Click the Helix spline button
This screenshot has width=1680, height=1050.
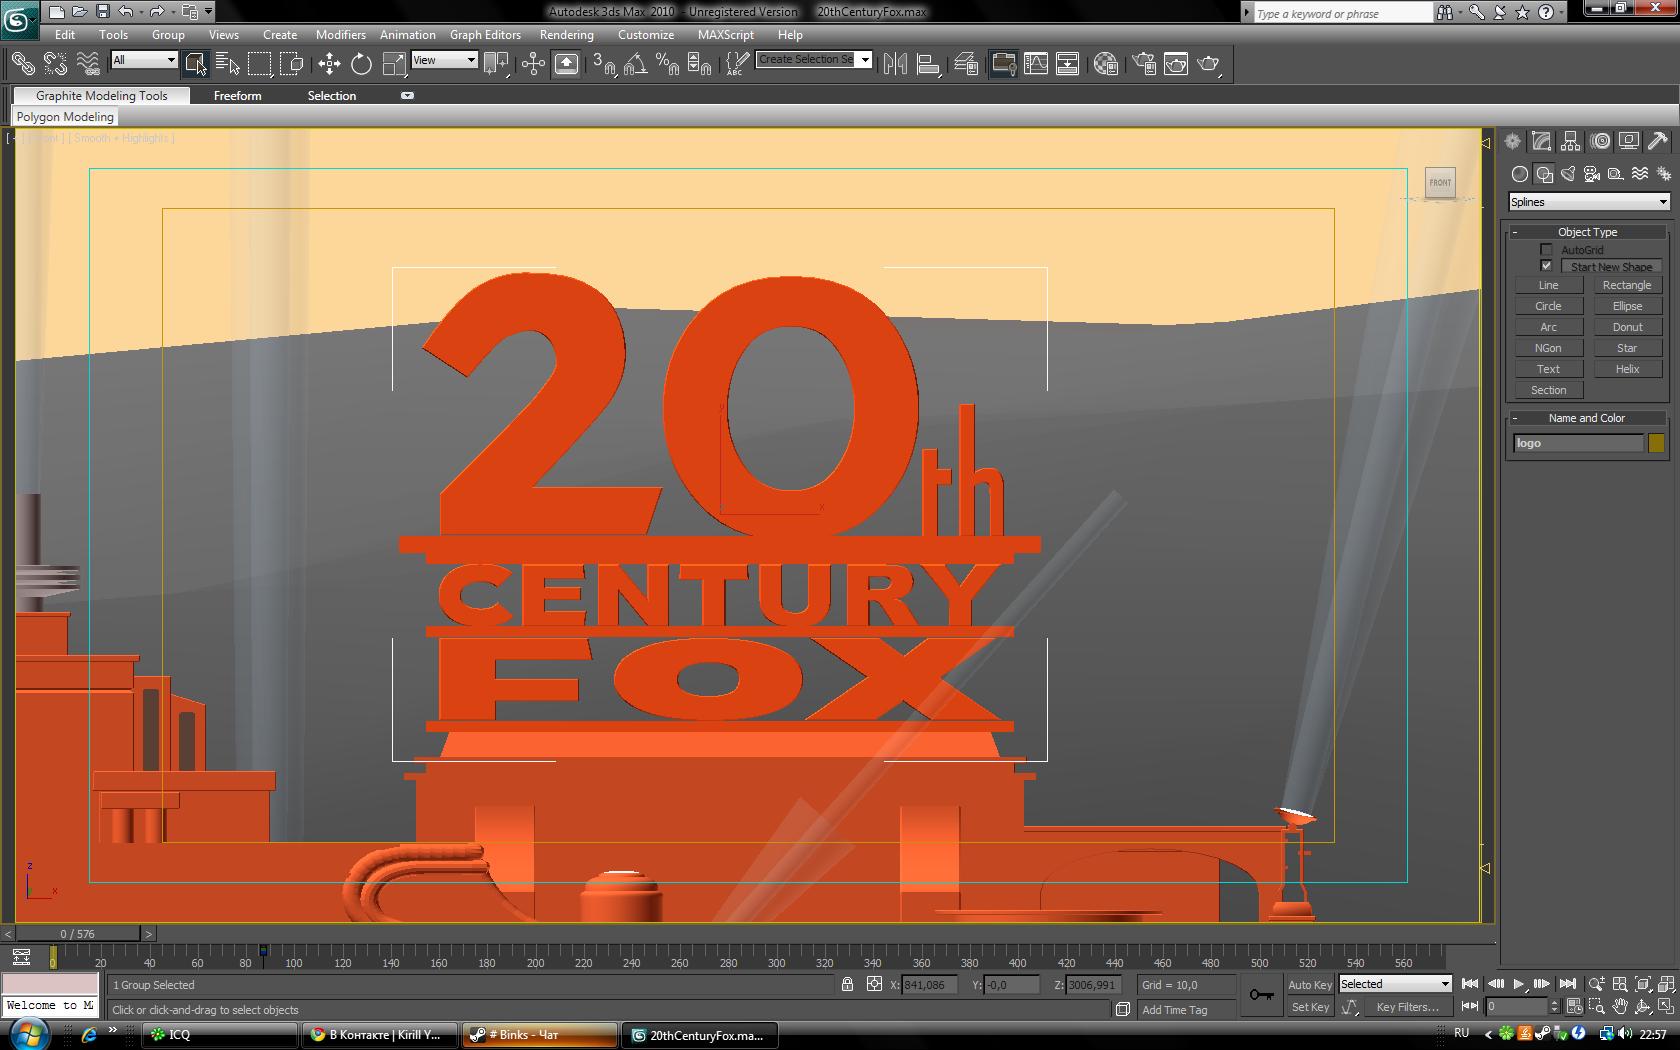click(1627, 369)
